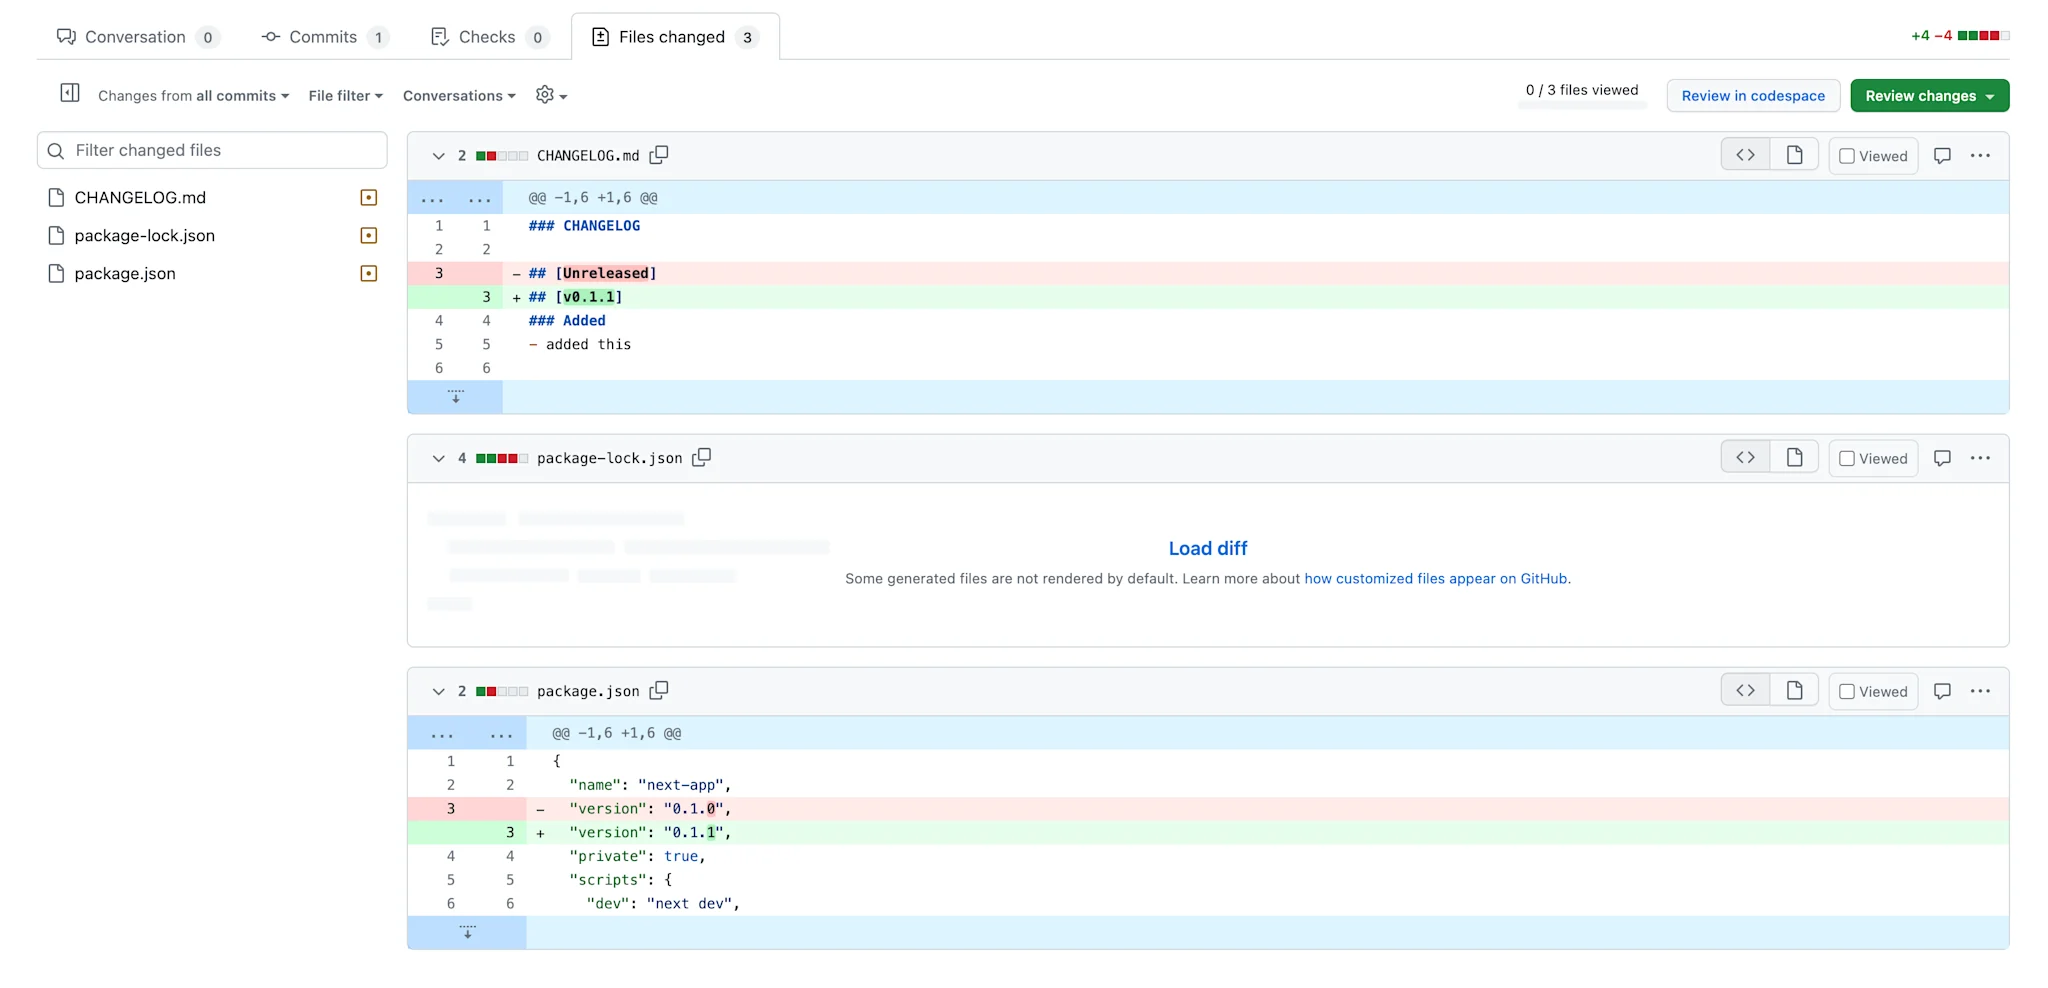The width and height of the screenshot is (2048, 988).
Task: Display the rich diff of package.json
Action: 1795,690
